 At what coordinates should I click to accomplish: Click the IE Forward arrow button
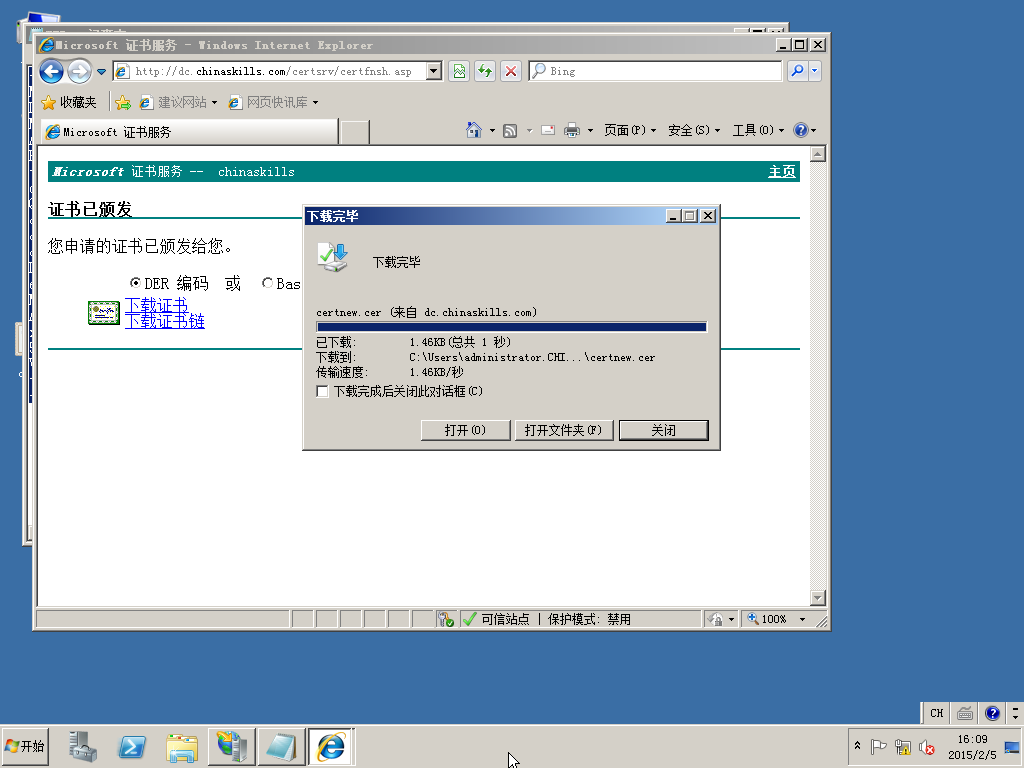click(x=80, y=71)
